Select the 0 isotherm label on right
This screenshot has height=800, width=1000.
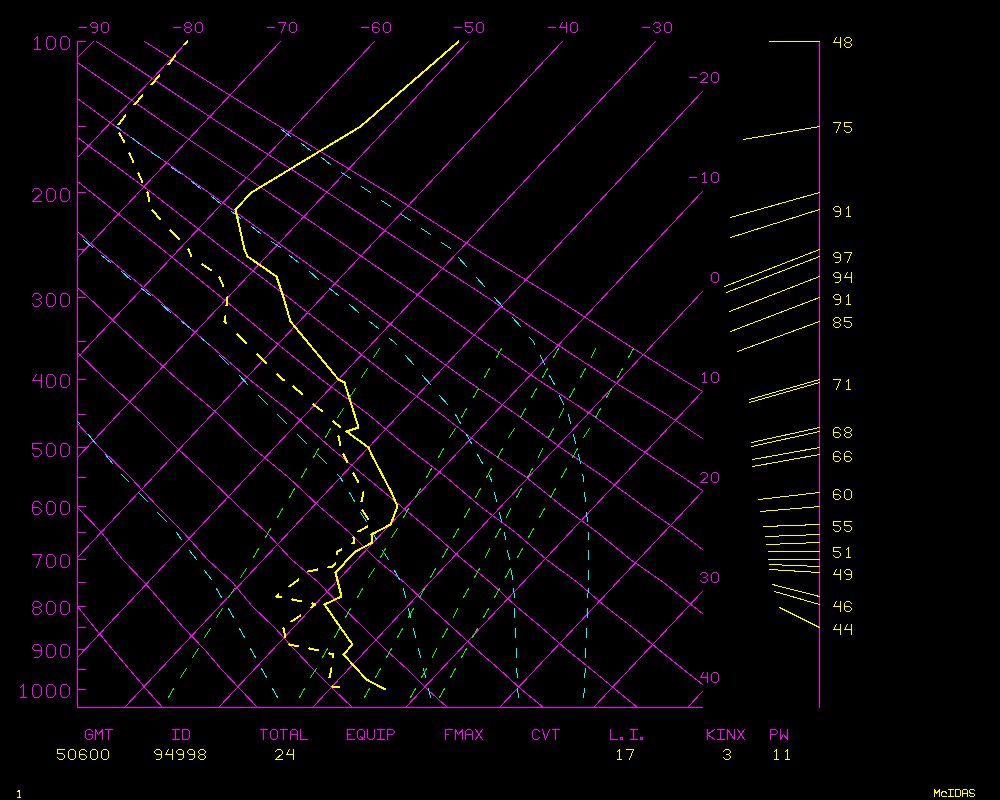(714, 278)
